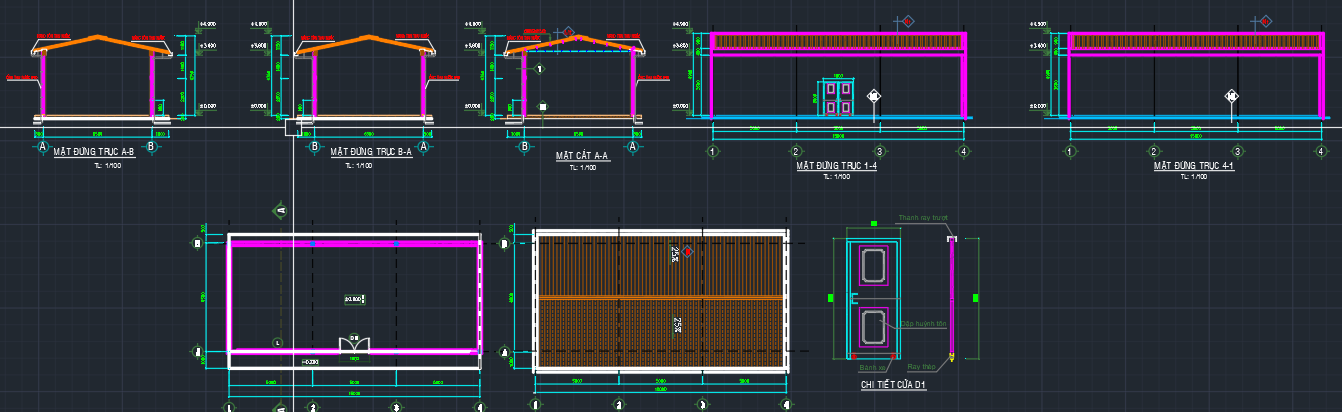The width and height of the screenshot is (1342, 412).
Task: Select the right green grip beside the rail section
Action: 975,297
